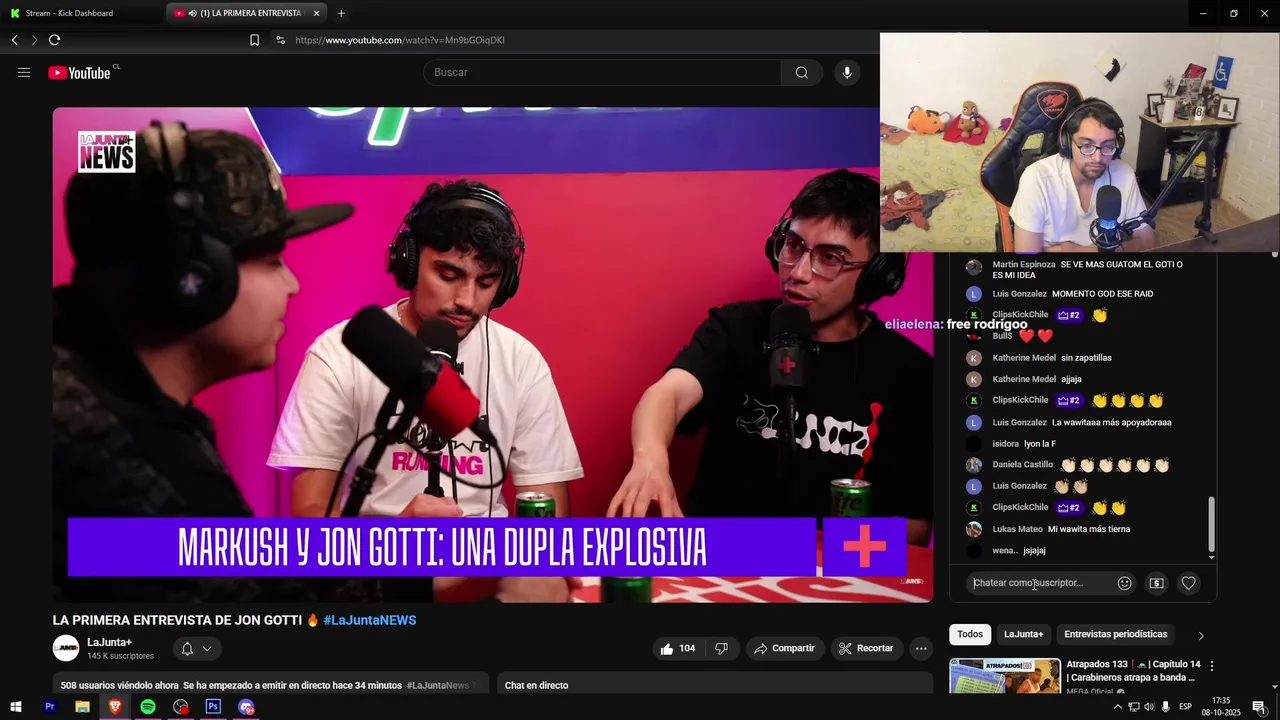Open the chat emoji picker

1124,583
